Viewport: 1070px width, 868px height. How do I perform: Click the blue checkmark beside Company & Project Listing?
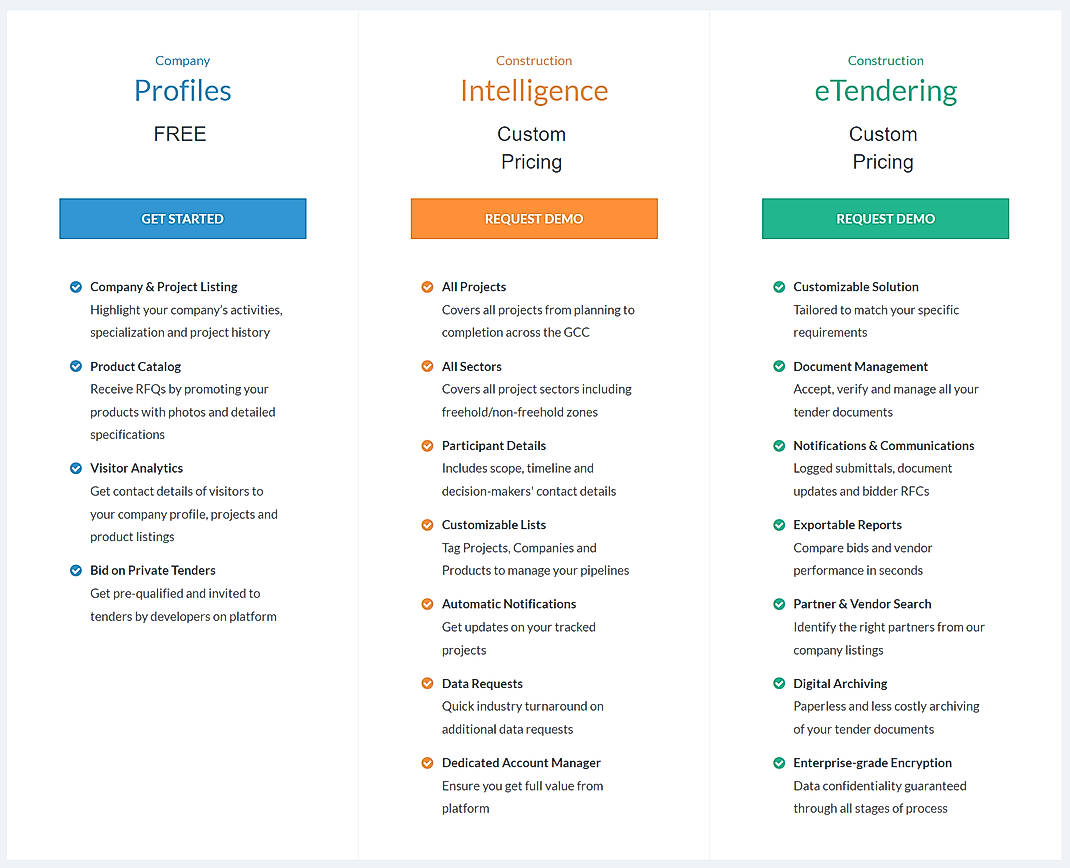(x=76, y=287)
